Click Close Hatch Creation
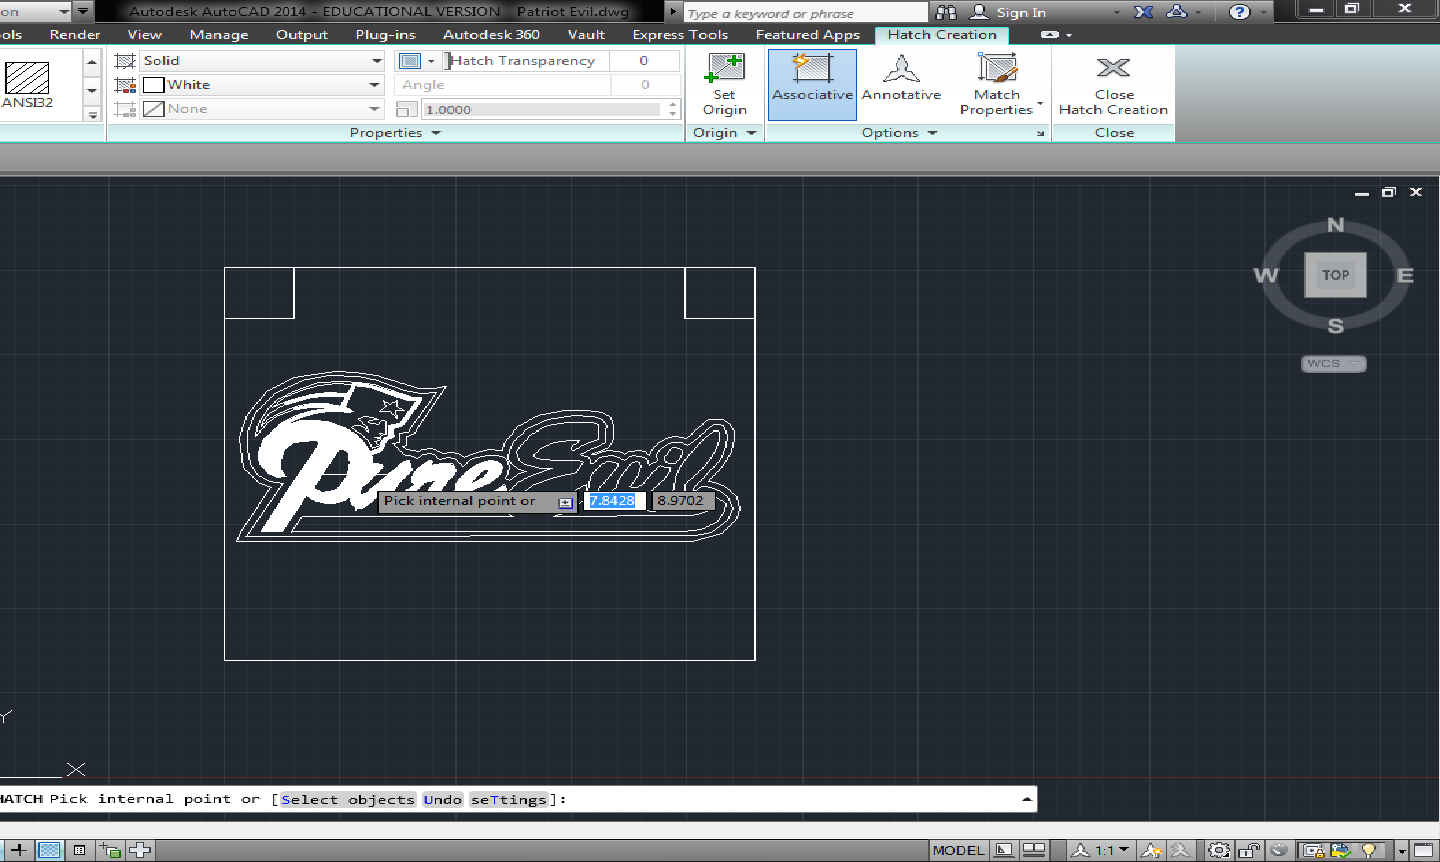Viewport: 1440px width, 862px height. click(x=1113, y=84)
